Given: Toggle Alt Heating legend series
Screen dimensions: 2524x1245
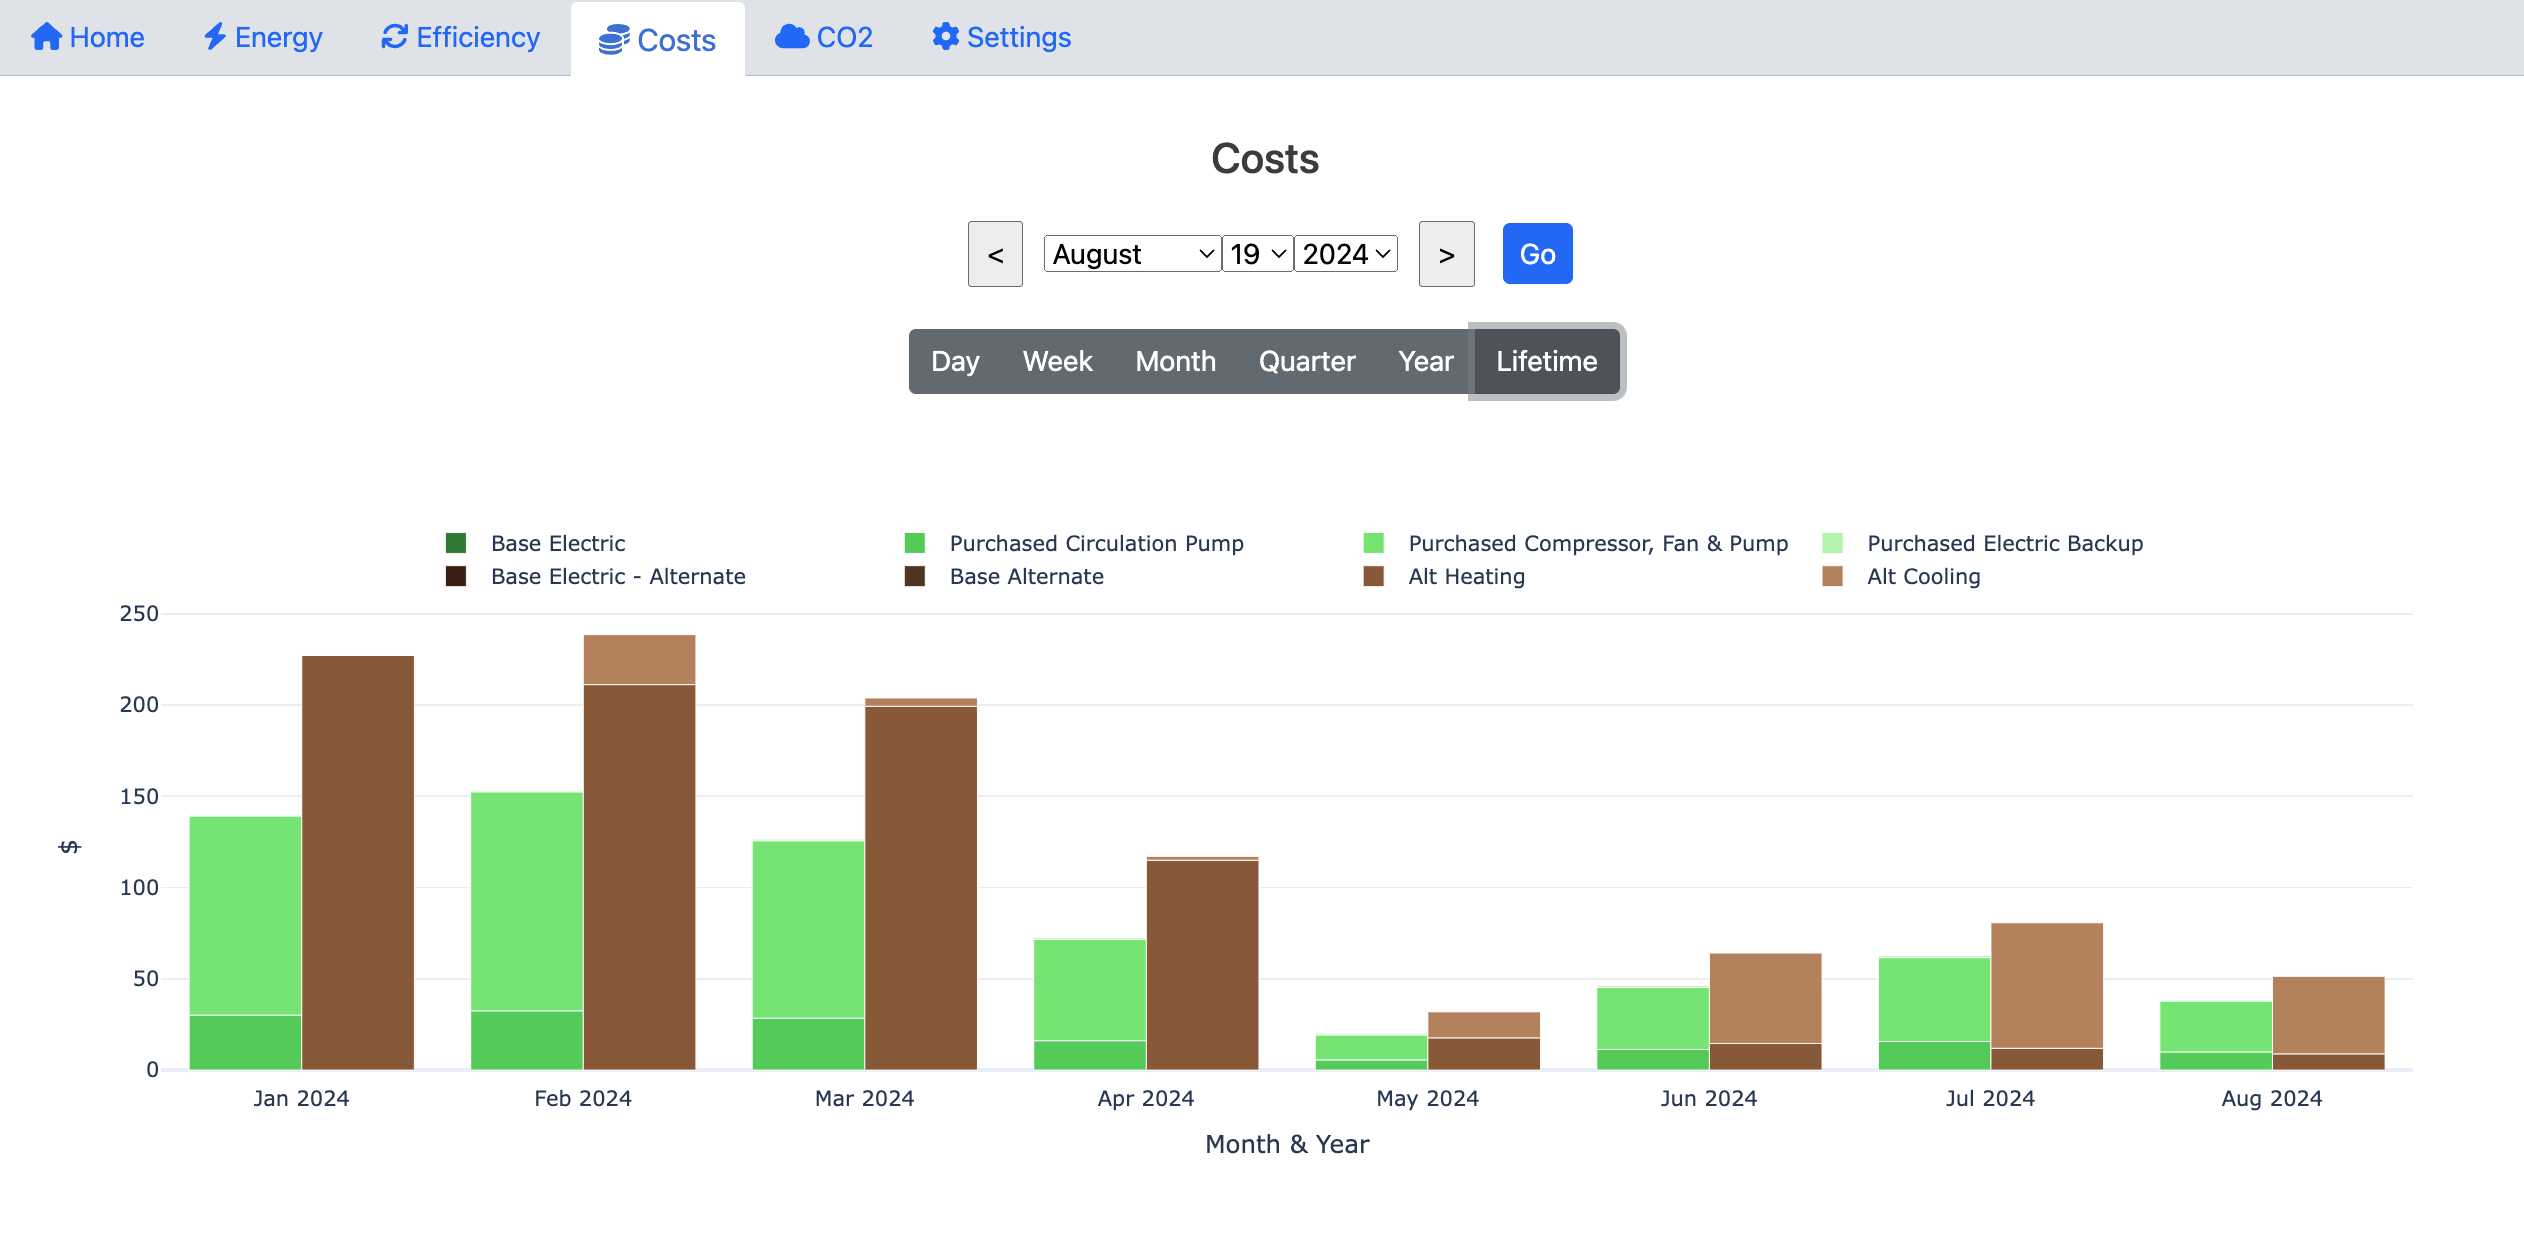Looking at the screenshot, I should tap(1465, 576).
